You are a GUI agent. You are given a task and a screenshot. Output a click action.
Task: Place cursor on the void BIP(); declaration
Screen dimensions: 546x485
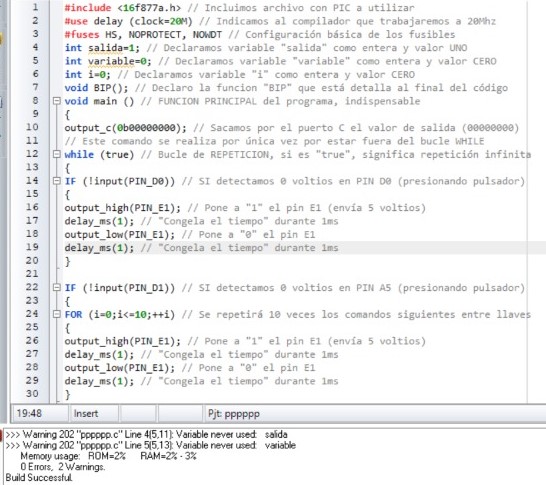click(96, 88)
